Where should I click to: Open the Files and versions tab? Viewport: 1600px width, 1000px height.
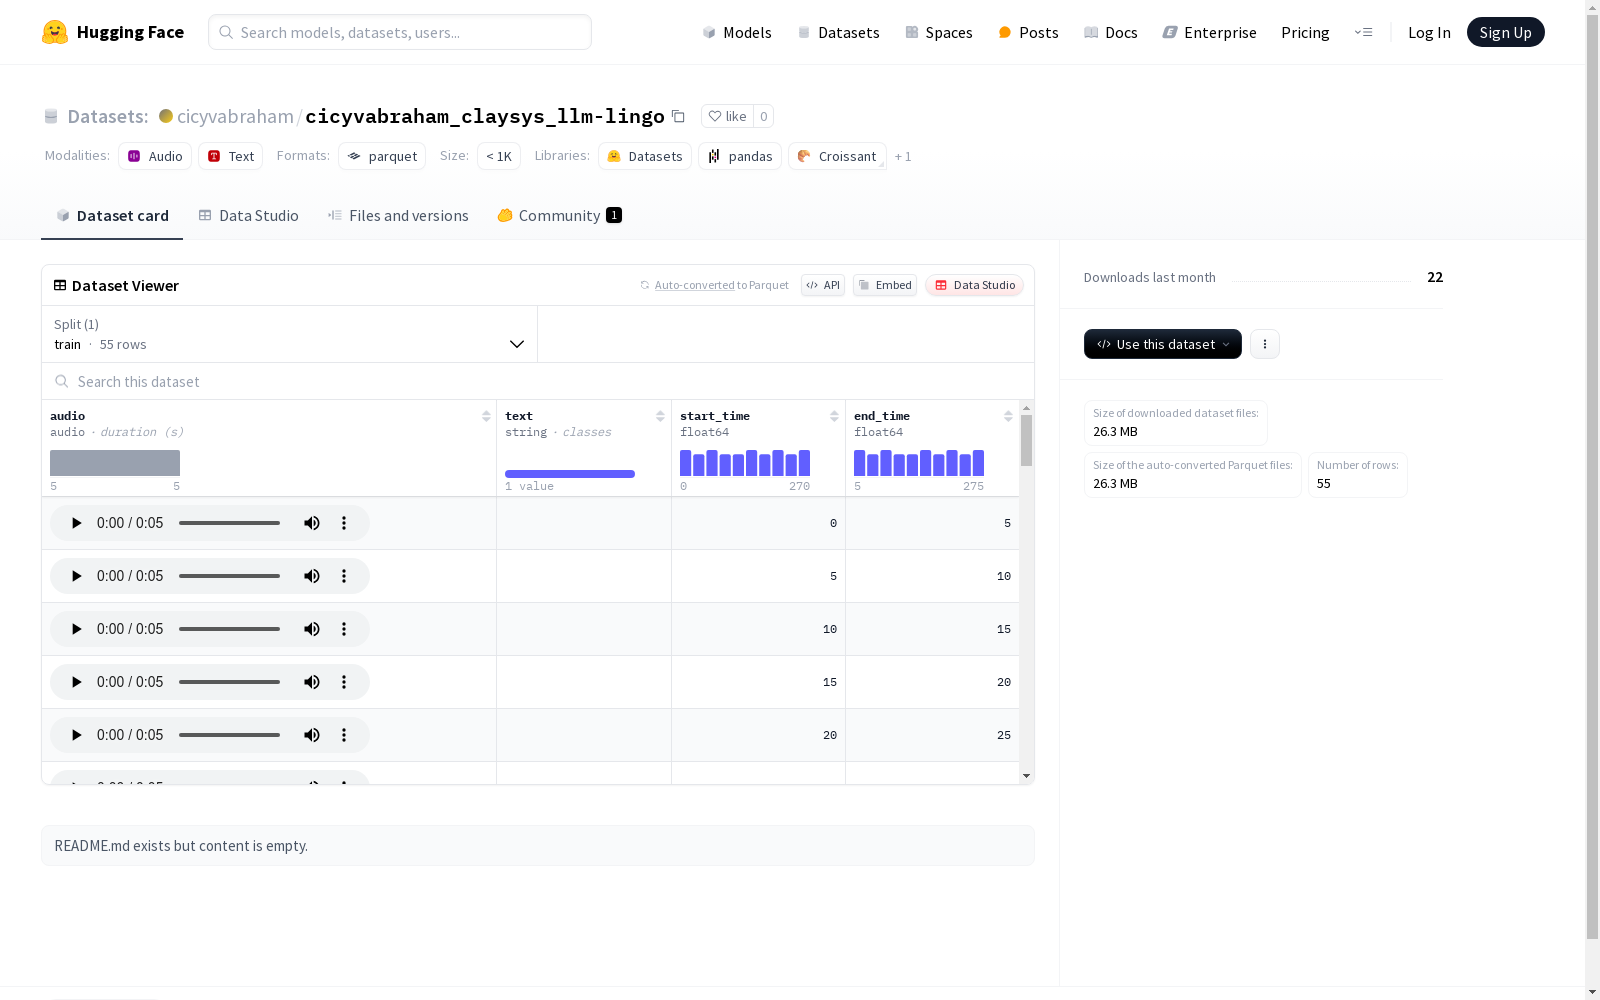click(x=398, y=215)
